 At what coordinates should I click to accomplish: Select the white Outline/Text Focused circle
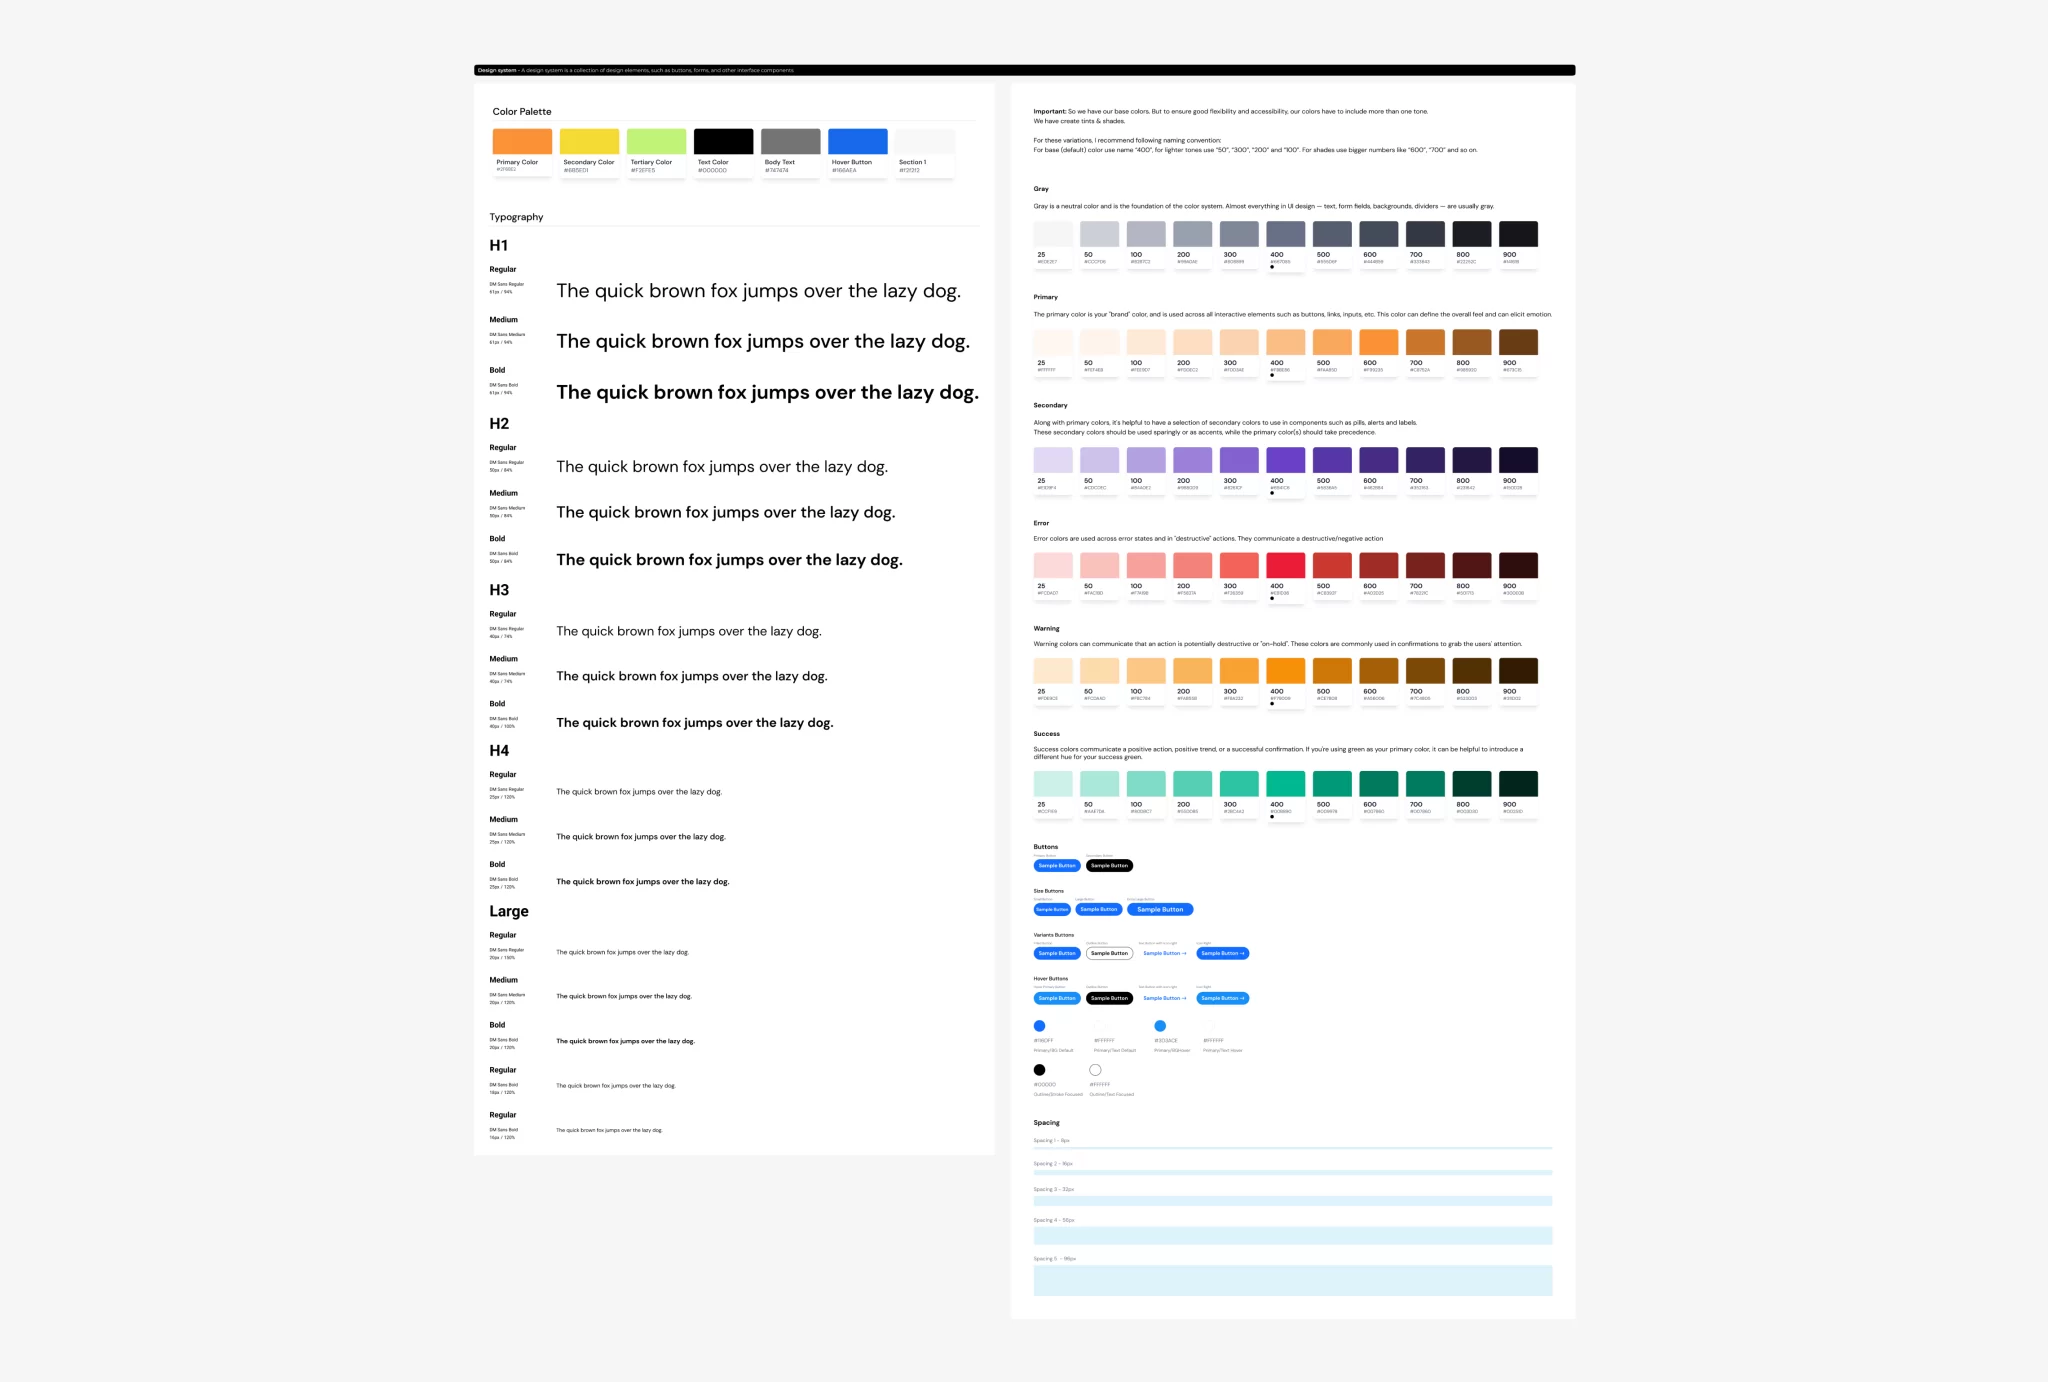click(1095, 1070)
